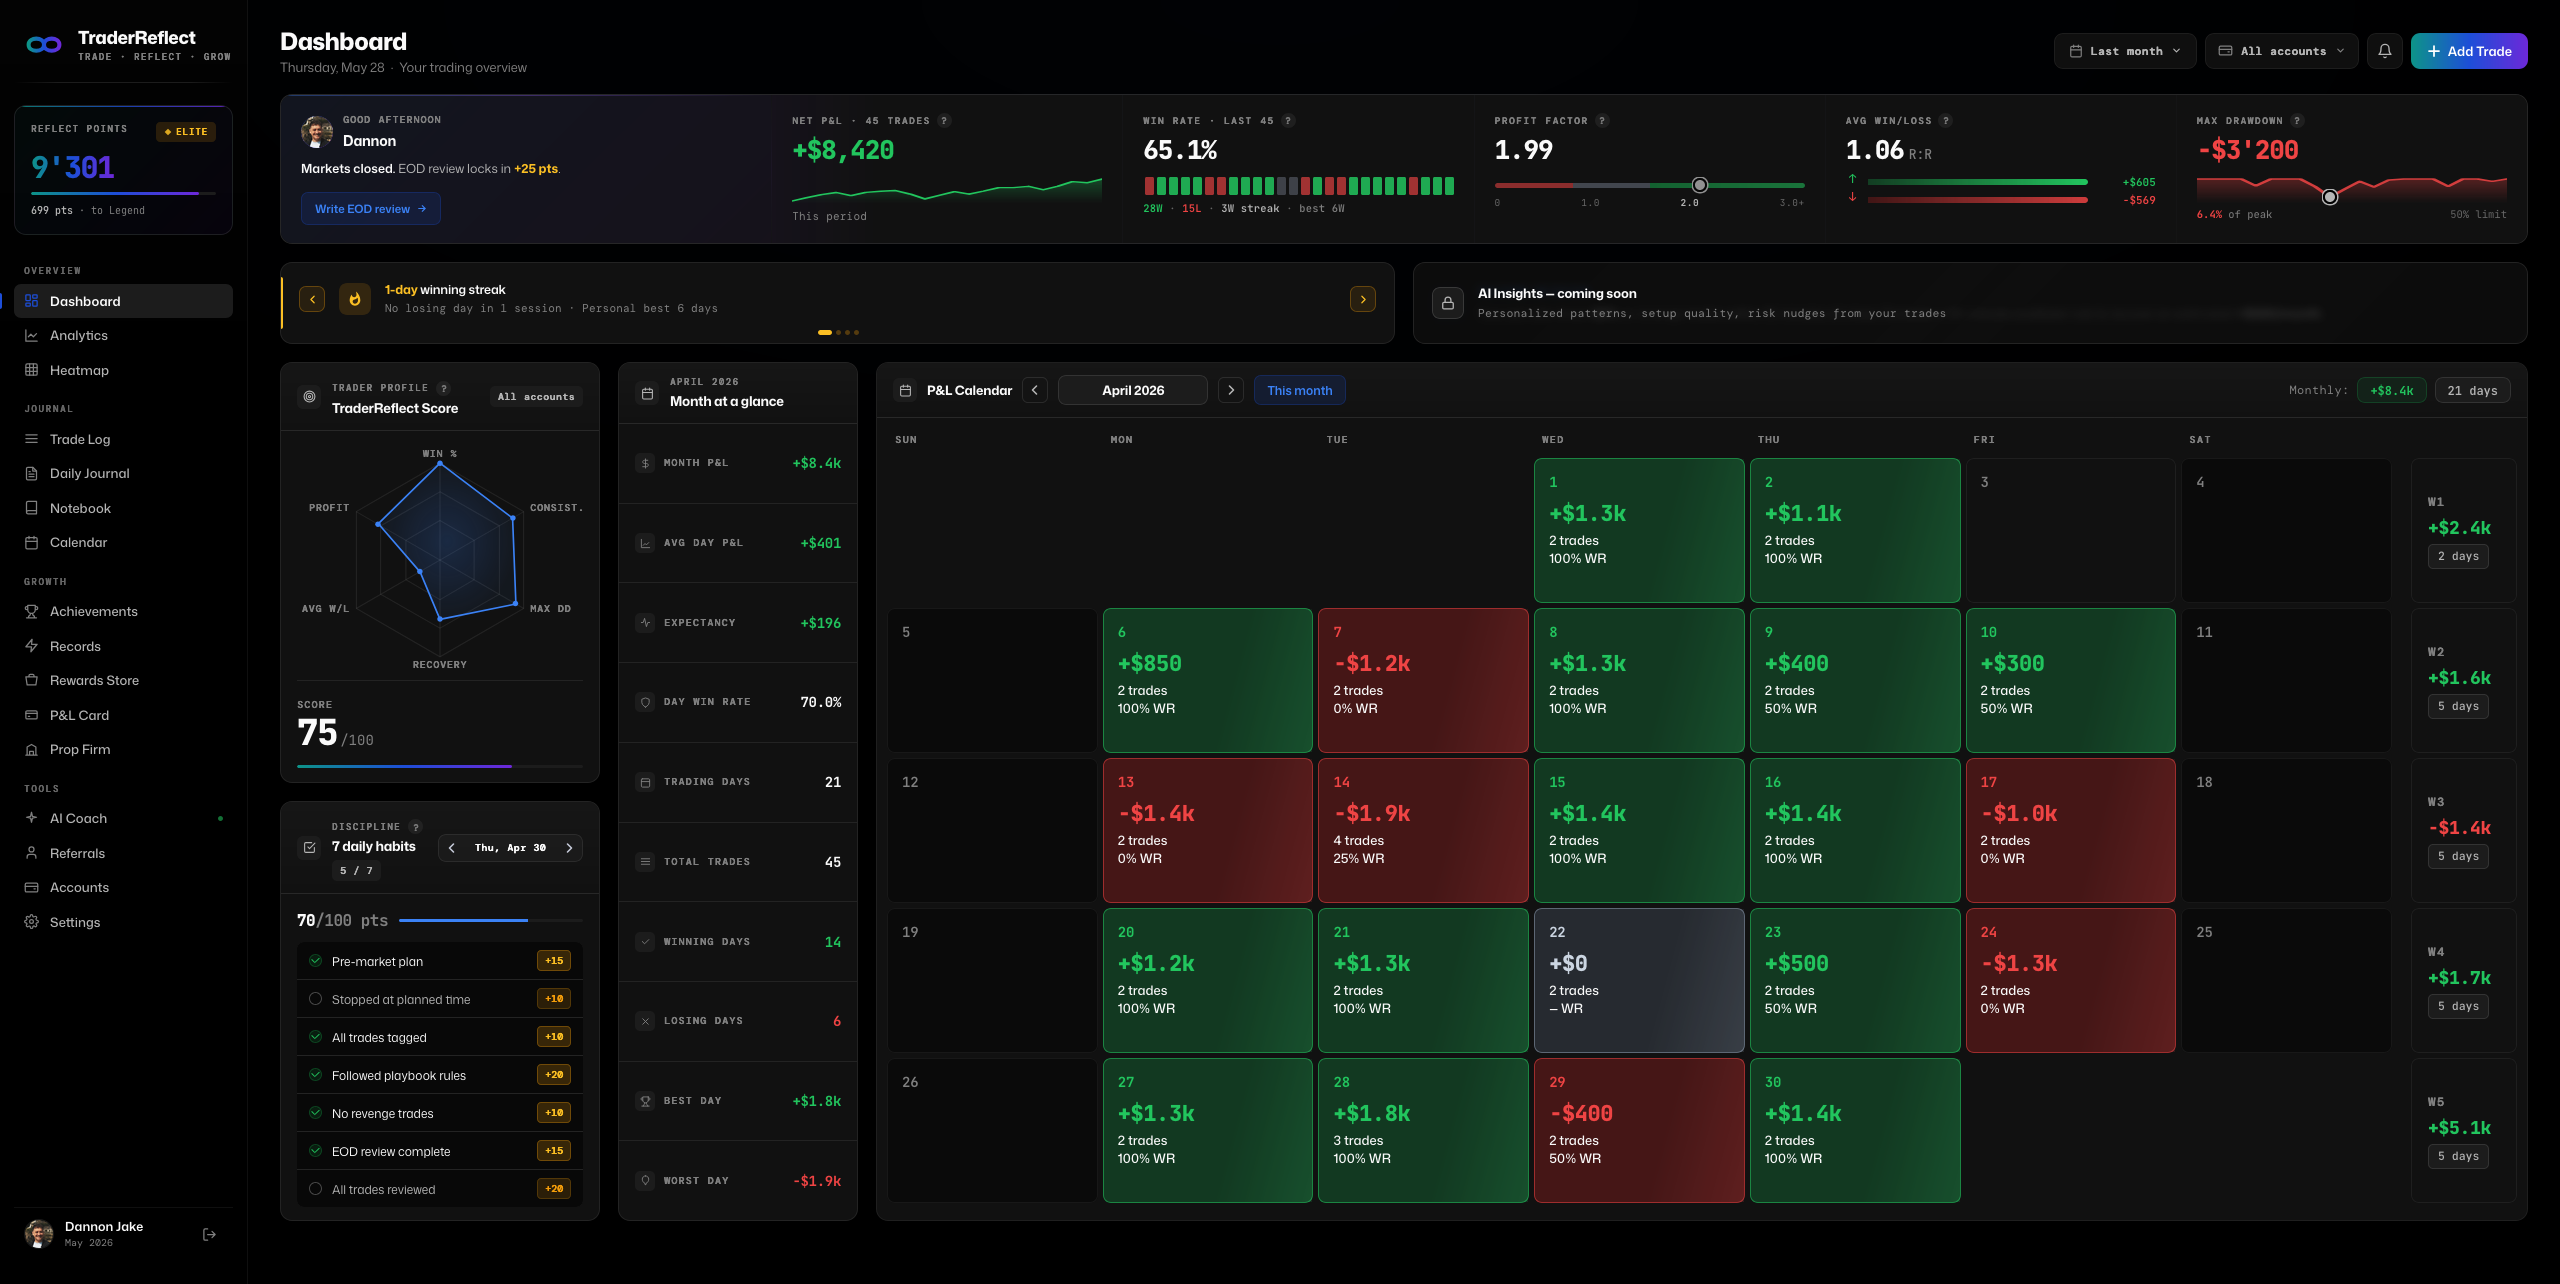This screenshot has width=2560, height=1284.
Task: Go to next month in P&L Calendar
Action: pyautogui.click(x=1231, y=390)
